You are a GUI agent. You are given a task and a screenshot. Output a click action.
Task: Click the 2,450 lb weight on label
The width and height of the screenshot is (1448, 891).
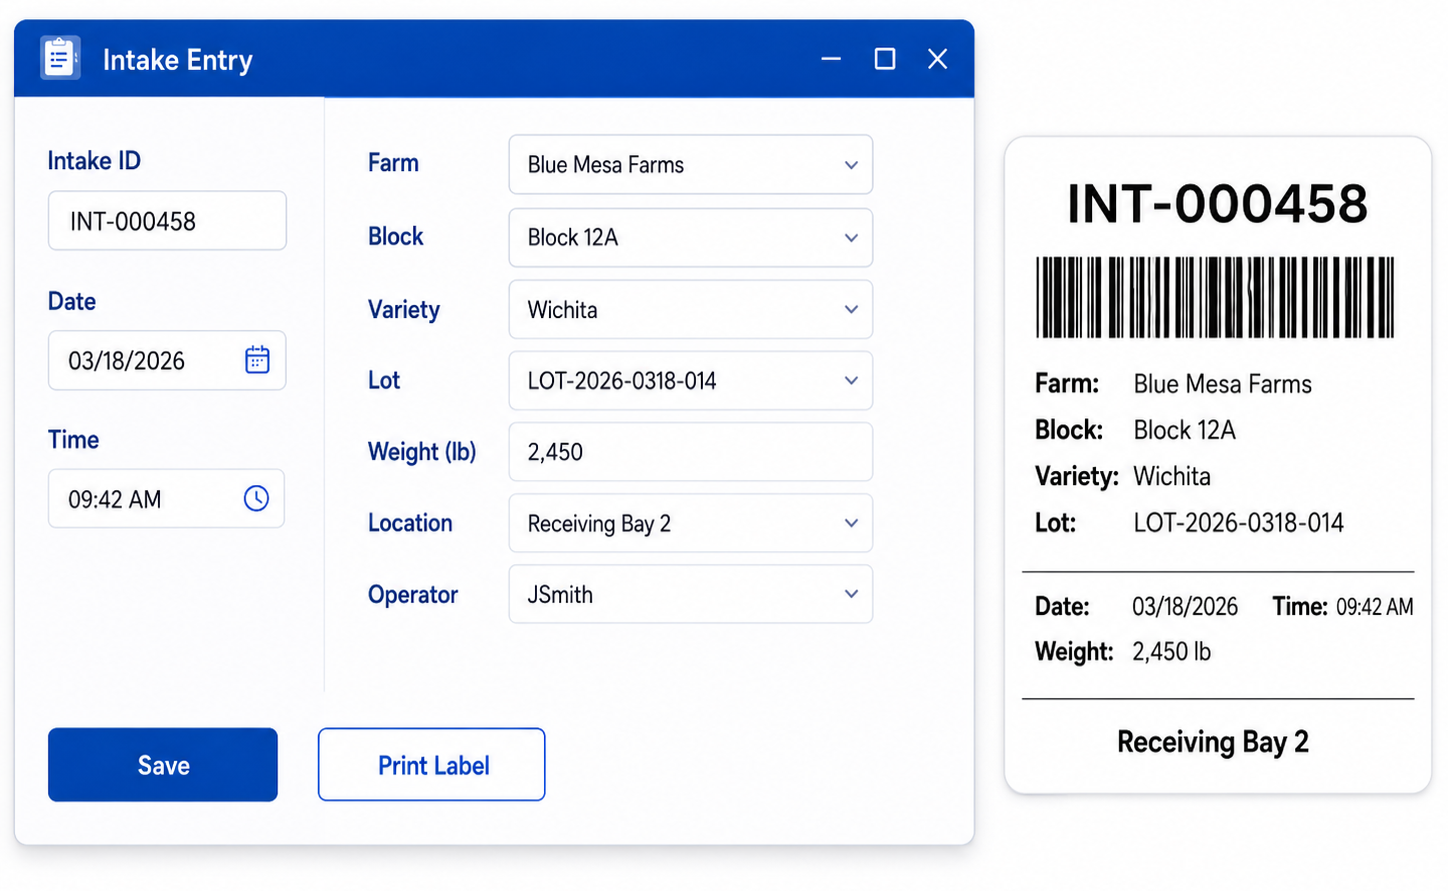pos(1171,652)
